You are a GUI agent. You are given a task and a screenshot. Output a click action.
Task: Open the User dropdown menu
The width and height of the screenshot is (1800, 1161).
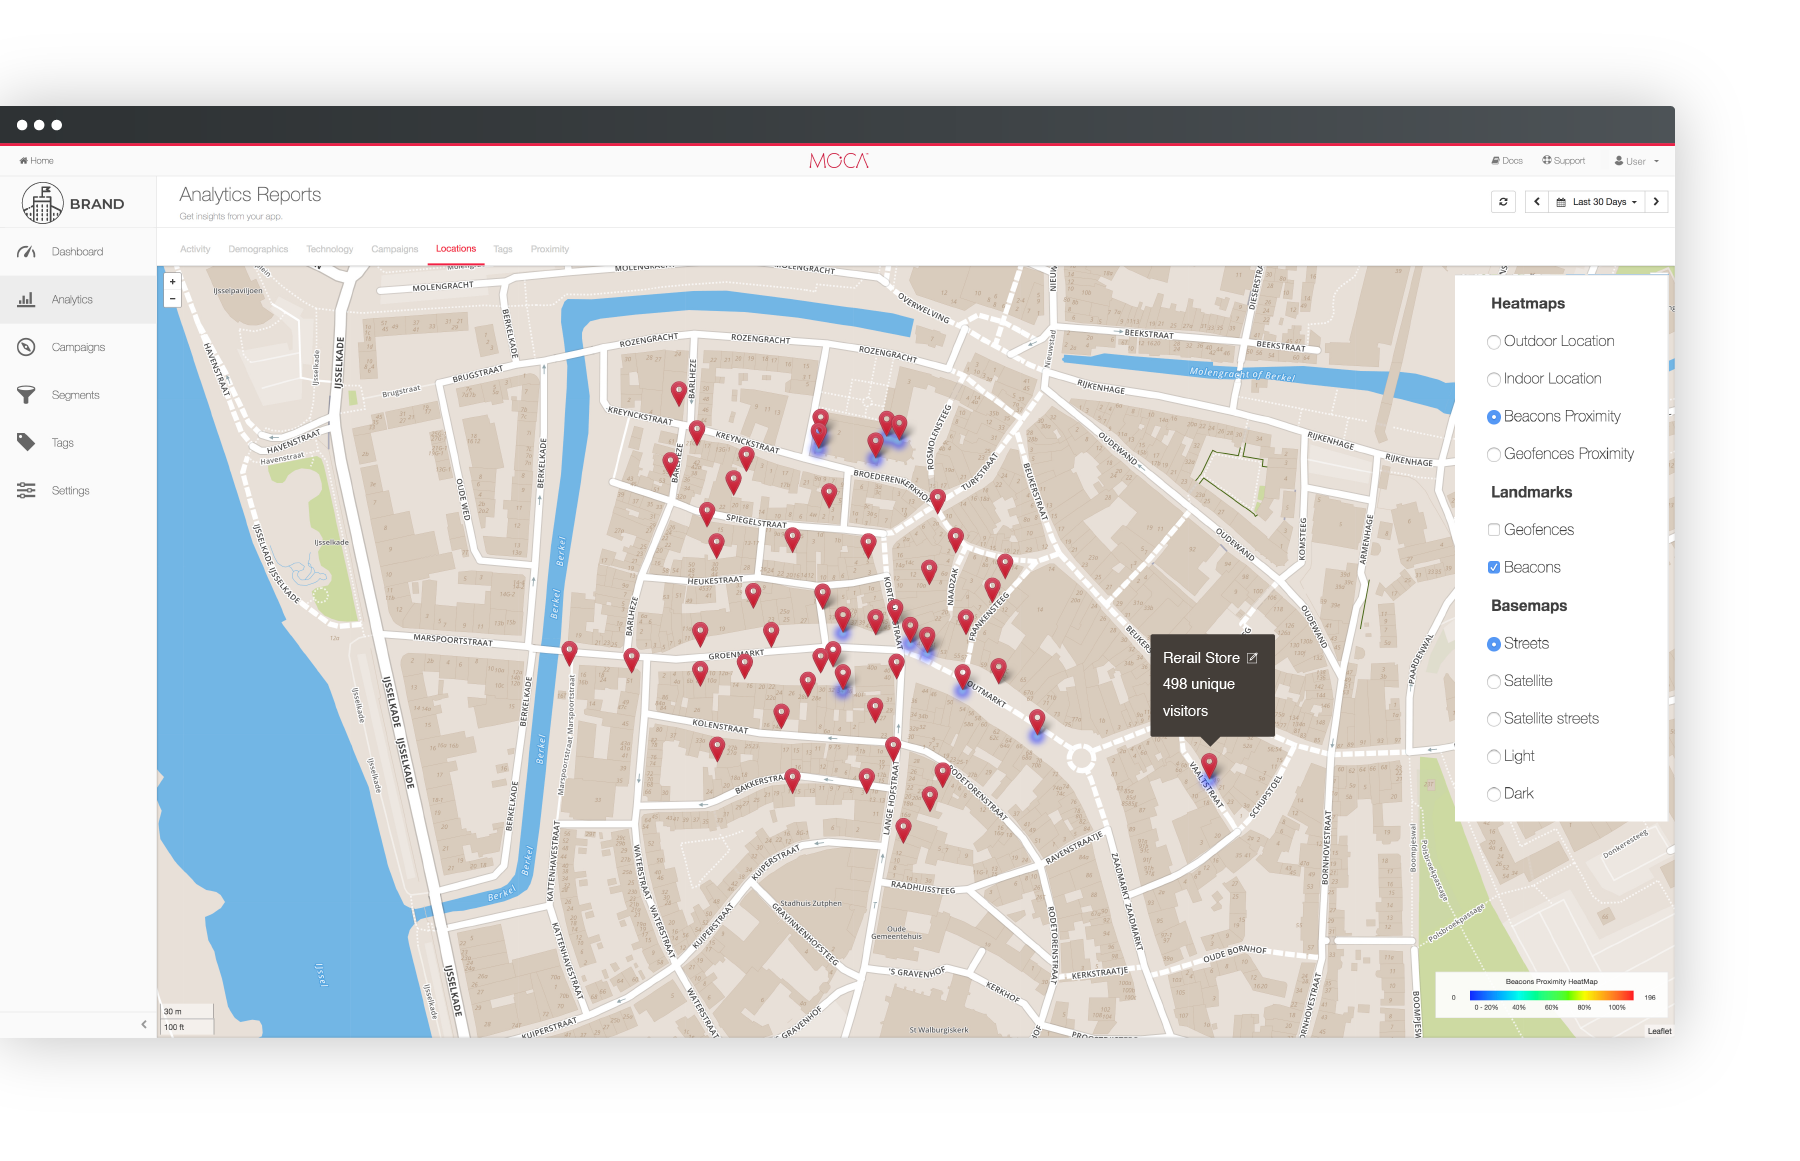(1636, 161)
